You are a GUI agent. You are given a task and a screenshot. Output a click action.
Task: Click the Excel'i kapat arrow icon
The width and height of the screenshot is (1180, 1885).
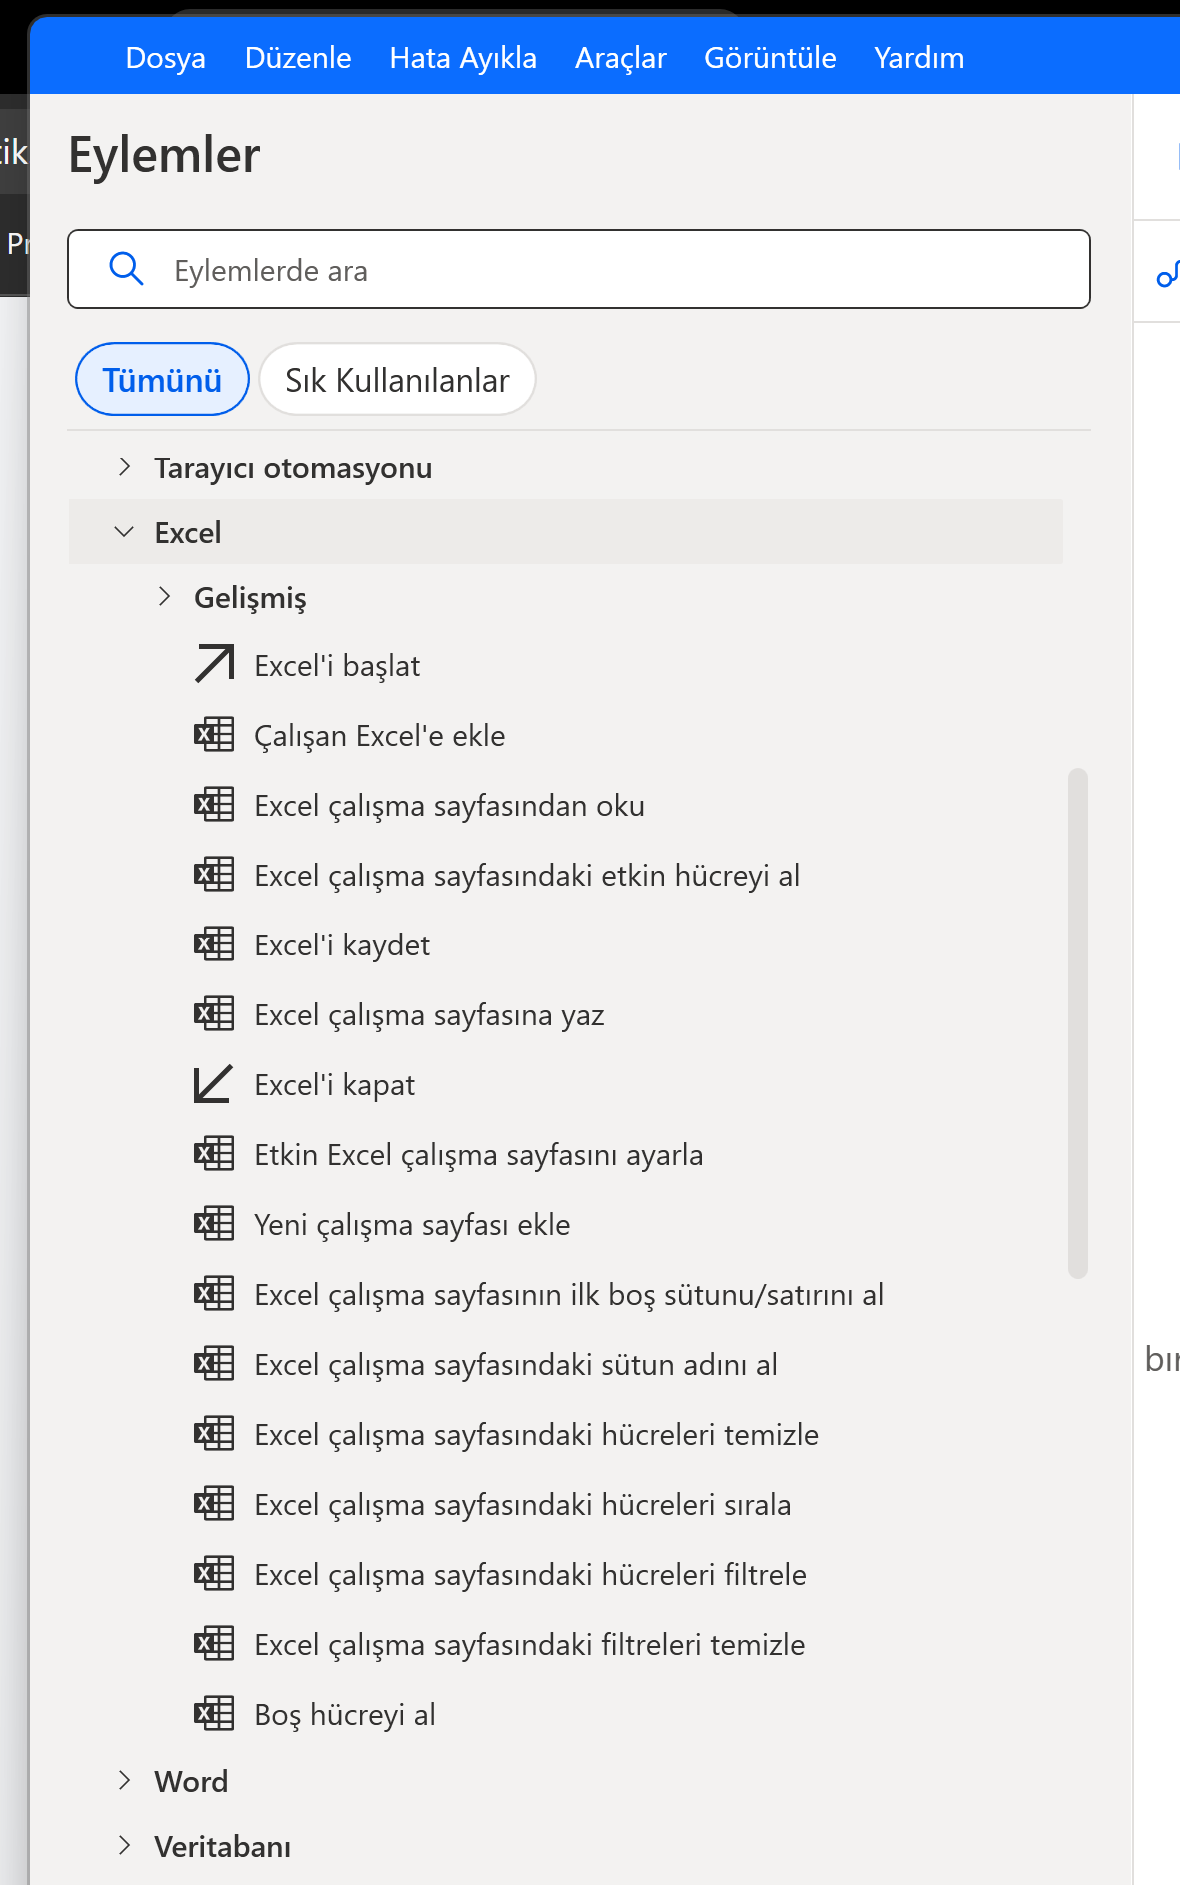click(x=213, y=1084)
